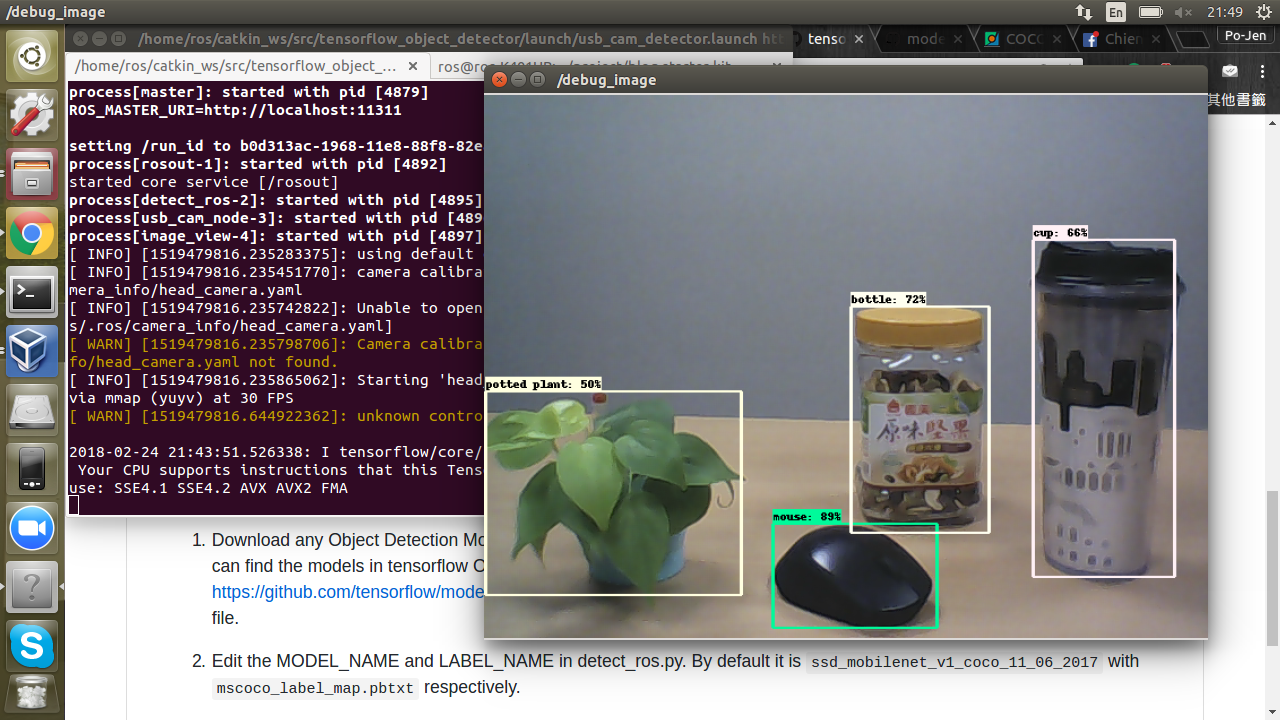Open the muted volume indicator
This screenshot has width=1280, height=720.
tap(1184, 12)
